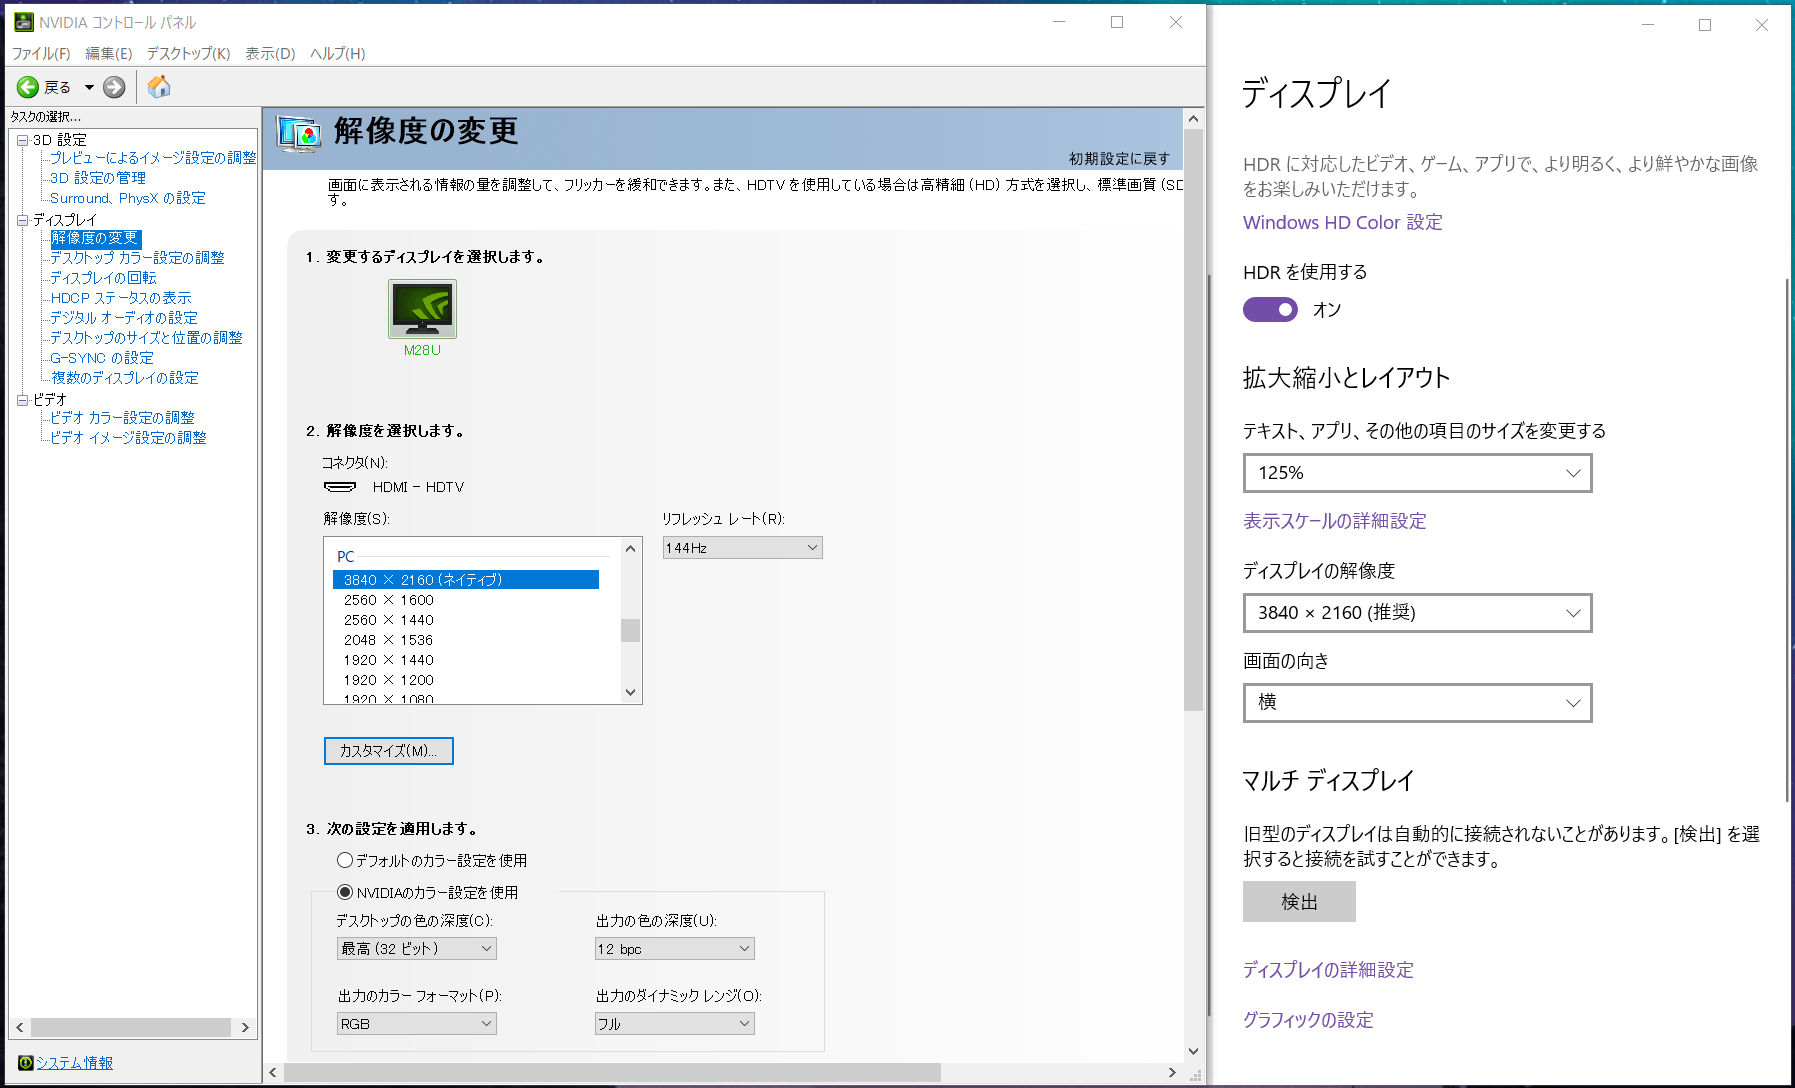The image size is (1795, 1088).
Task: Open ディスプレイの詳細設定 link
Action: 1328,970
